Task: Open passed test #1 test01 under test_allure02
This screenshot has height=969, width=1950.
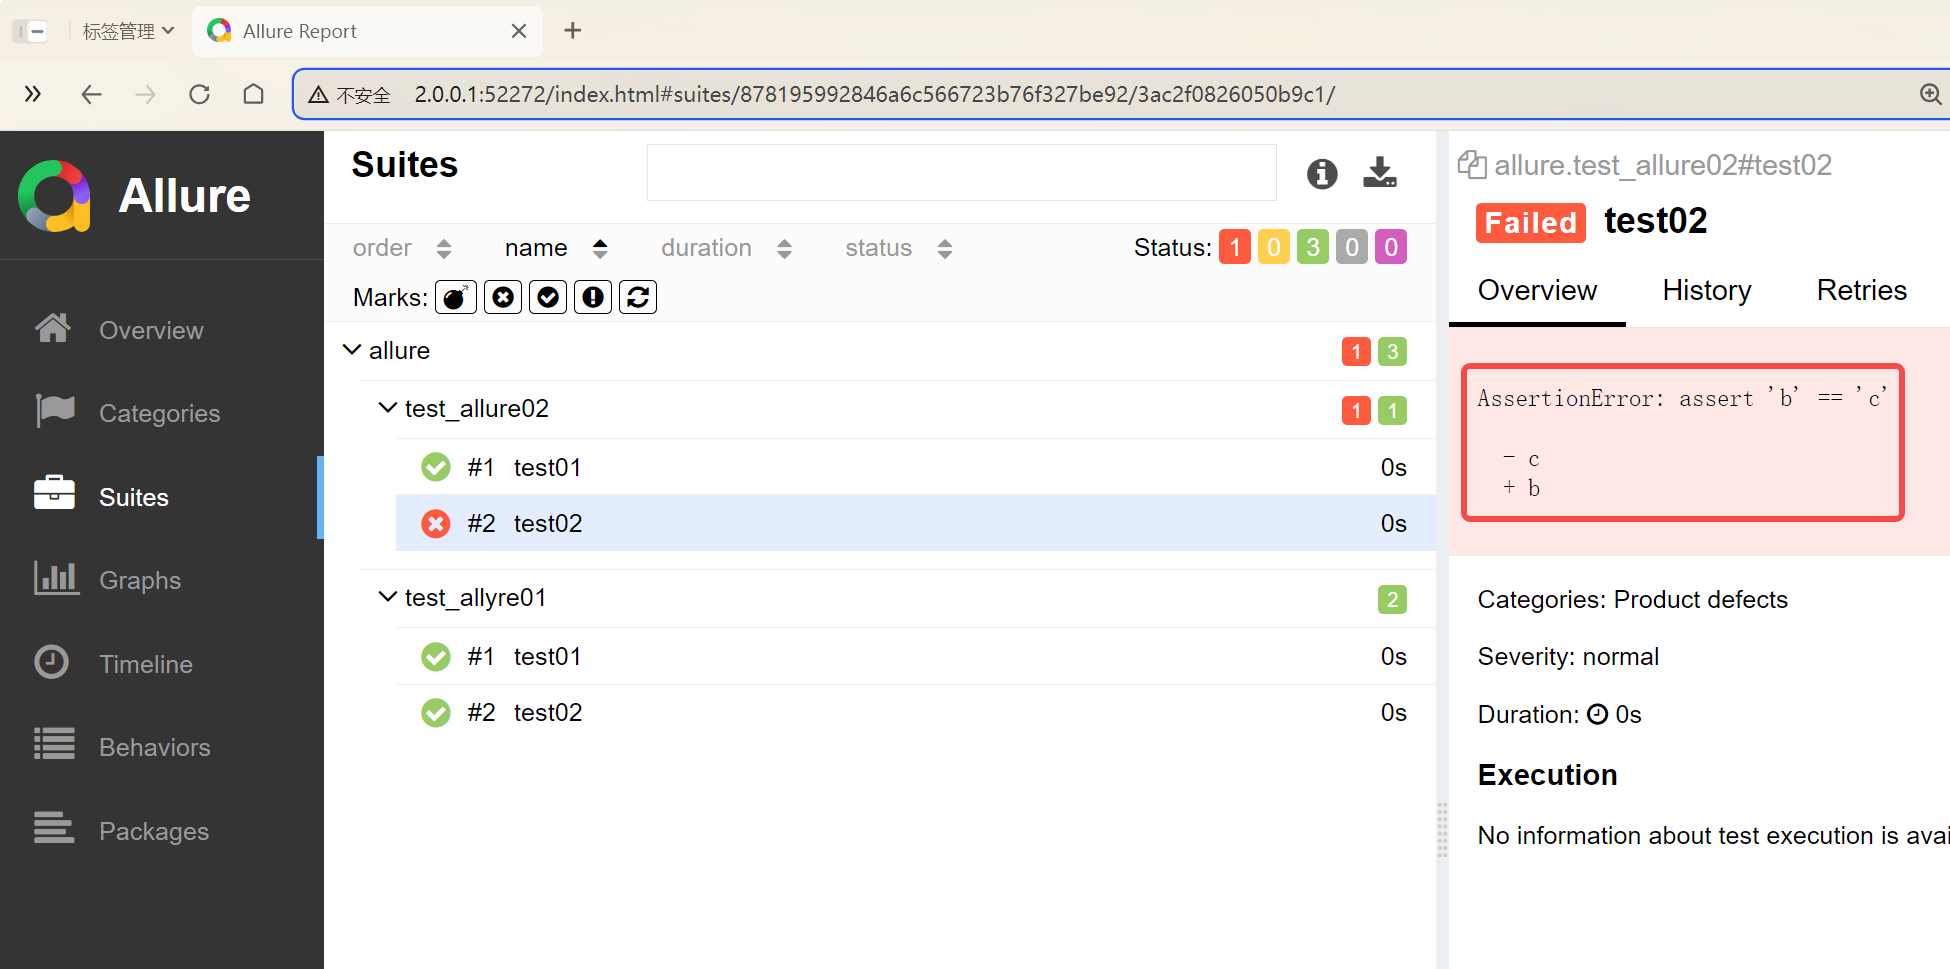Action: [x=916, y=467]
